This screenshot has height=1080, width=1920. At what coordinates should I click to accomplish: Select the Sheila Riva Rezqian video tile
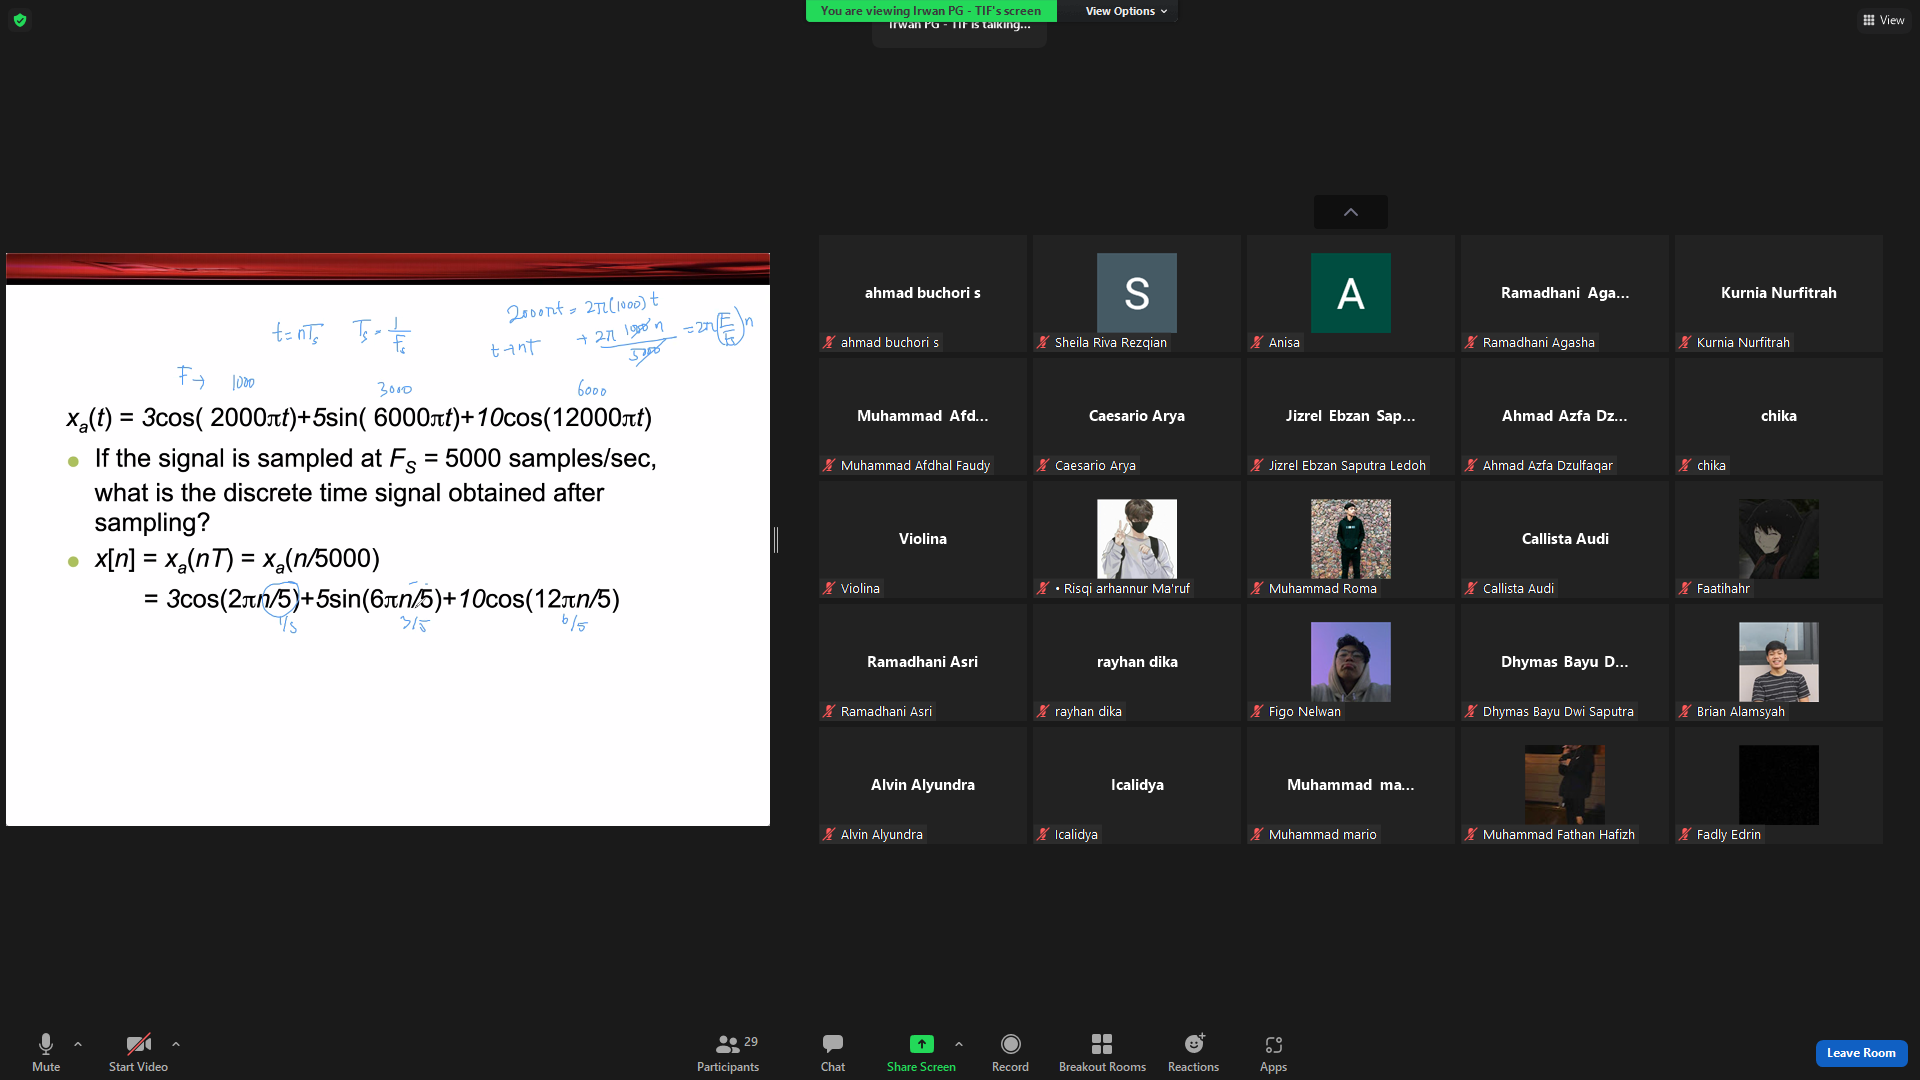[x=1137, y=293]
